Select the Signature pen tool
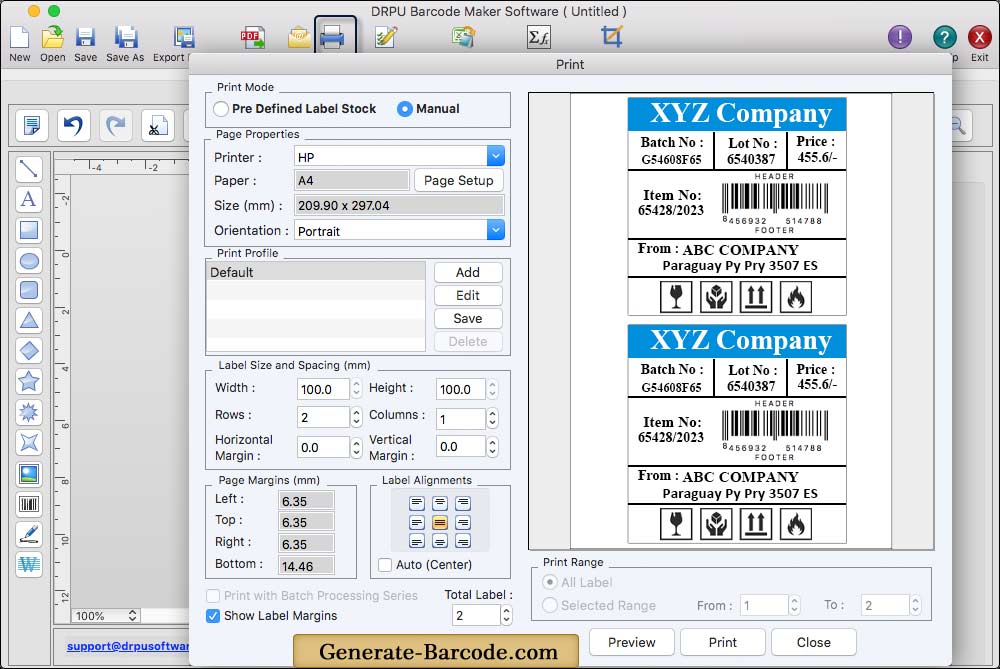The image size is (1000, 669). [29, 534]
